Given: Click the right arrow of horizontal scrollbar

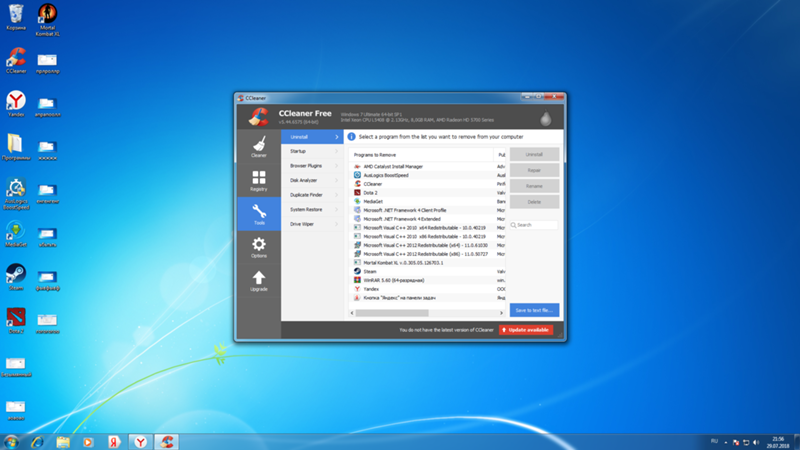Looking at the screenshot, I should click(x=502, y=313).
